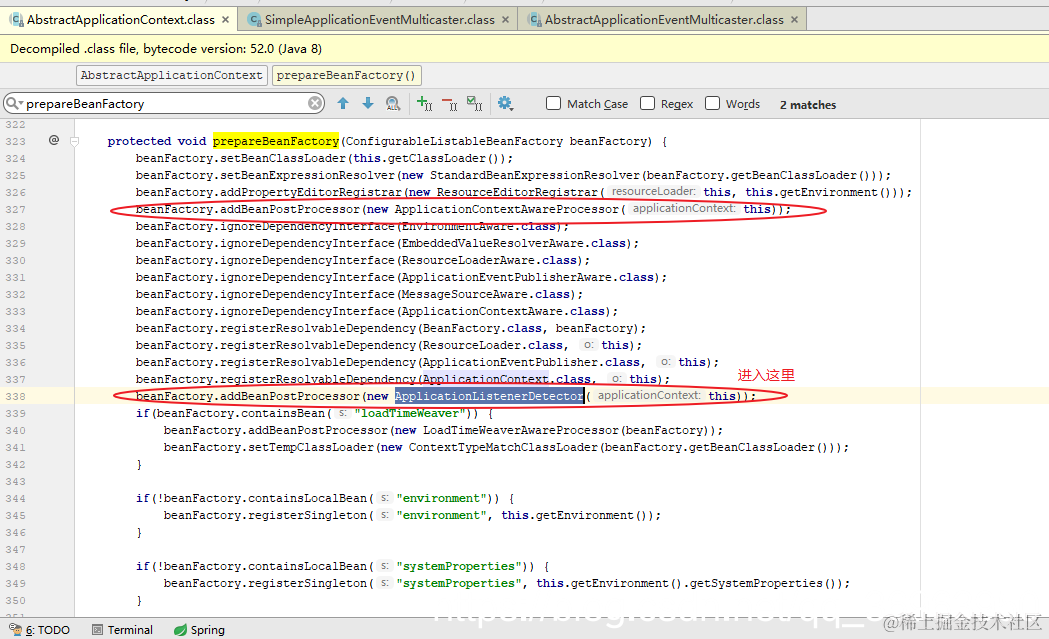
Task: Click ApplicationEventPublisher.class on line 336
Action: coord(531,363)
